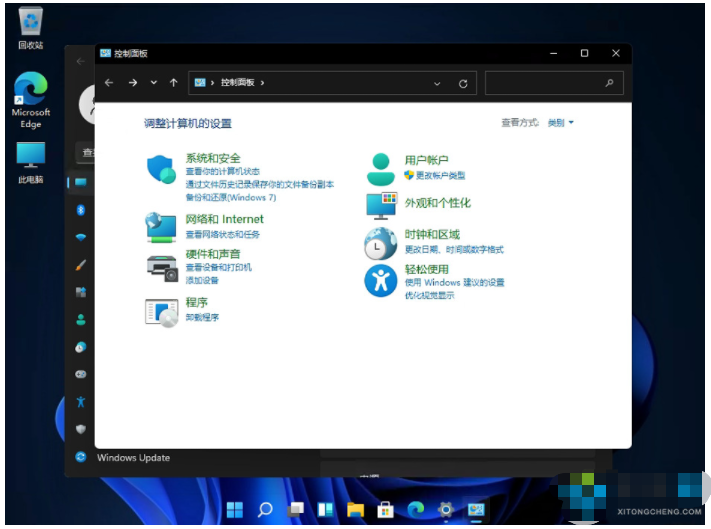Click the refresh button in address bar
Viewport: 711px width, 529px height.
click(x=462, y=84)
